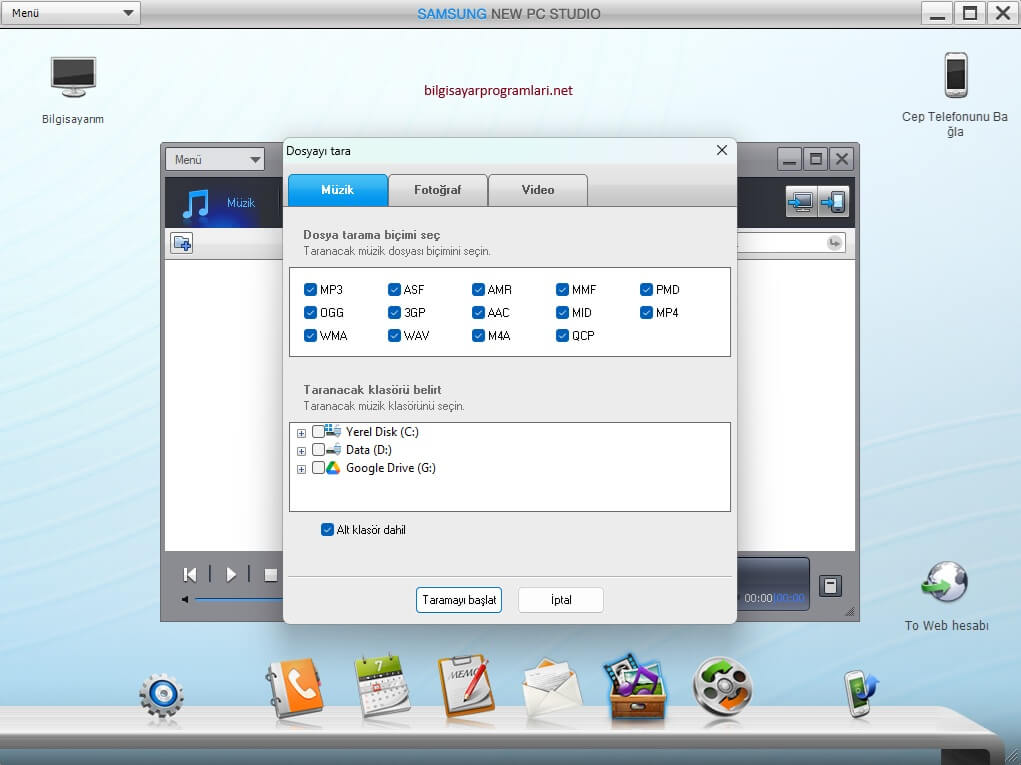Click the volume speaker icon in player
1021x765 pixels.
[185, 599]
